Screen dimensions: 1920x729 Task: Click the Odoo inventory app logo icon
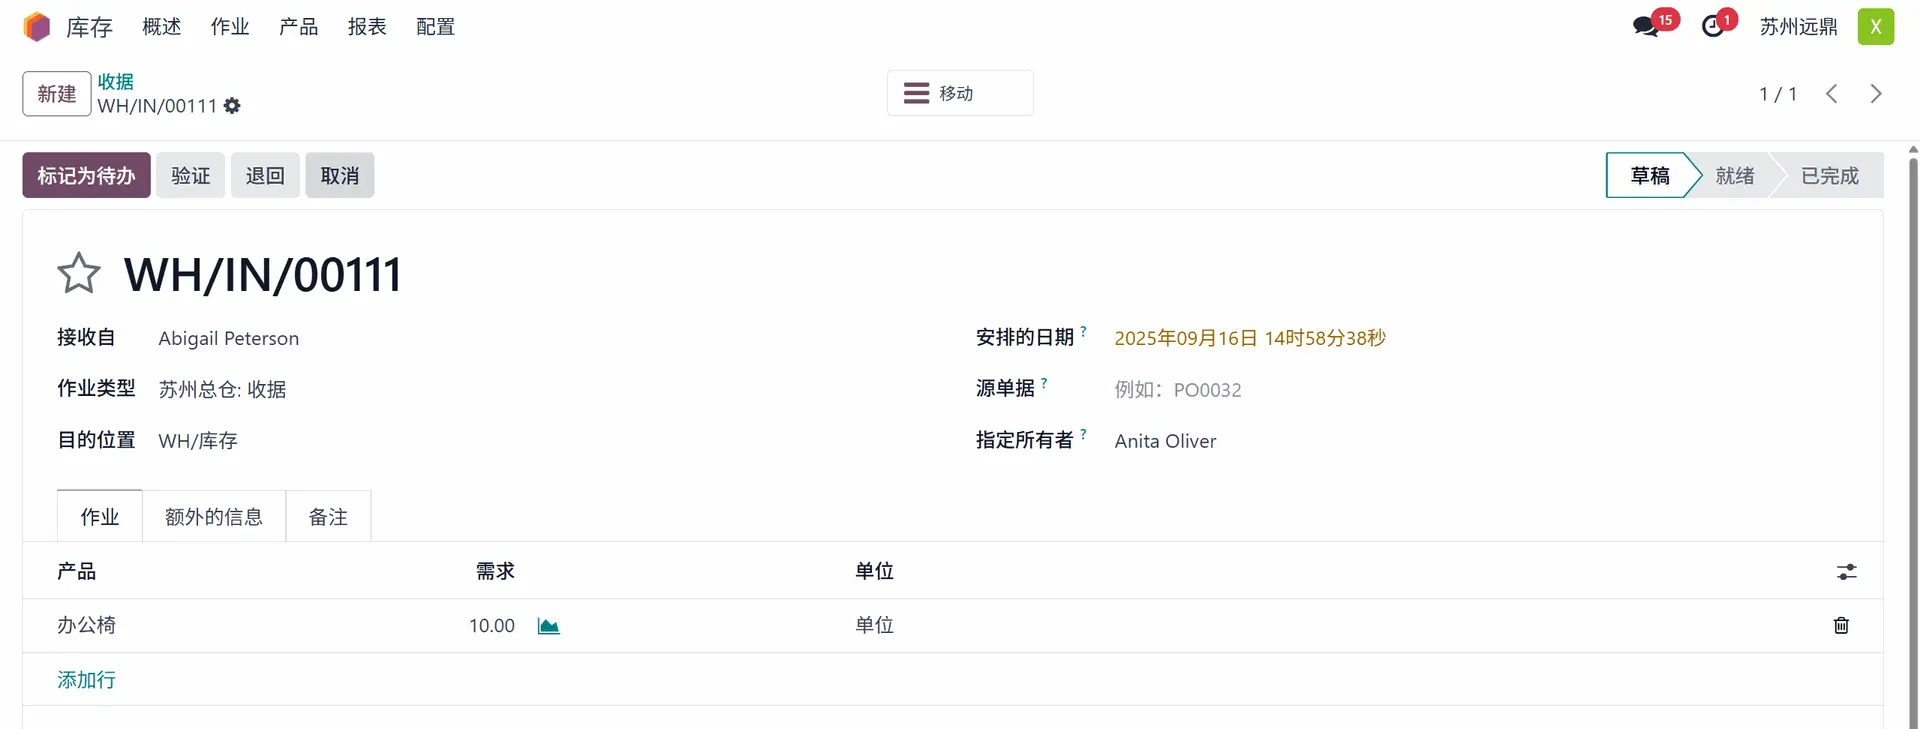pos(37,27)
